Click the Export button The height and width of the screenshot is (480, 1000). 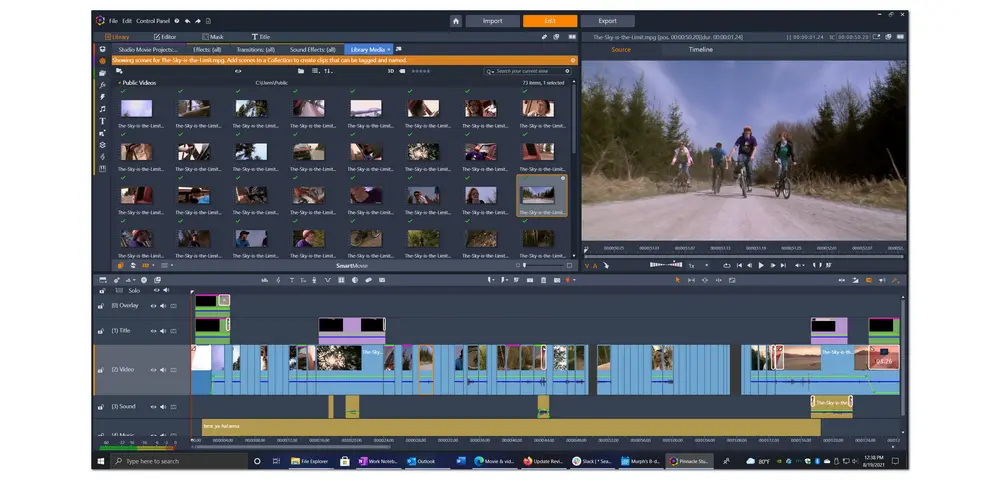point(607,20)
